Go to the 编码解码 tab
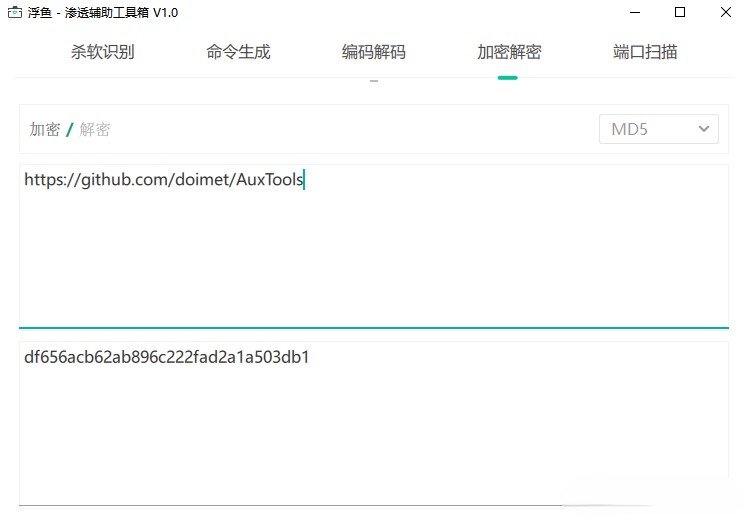This screenshot has height=528, width=747. [x=374, y=51]
